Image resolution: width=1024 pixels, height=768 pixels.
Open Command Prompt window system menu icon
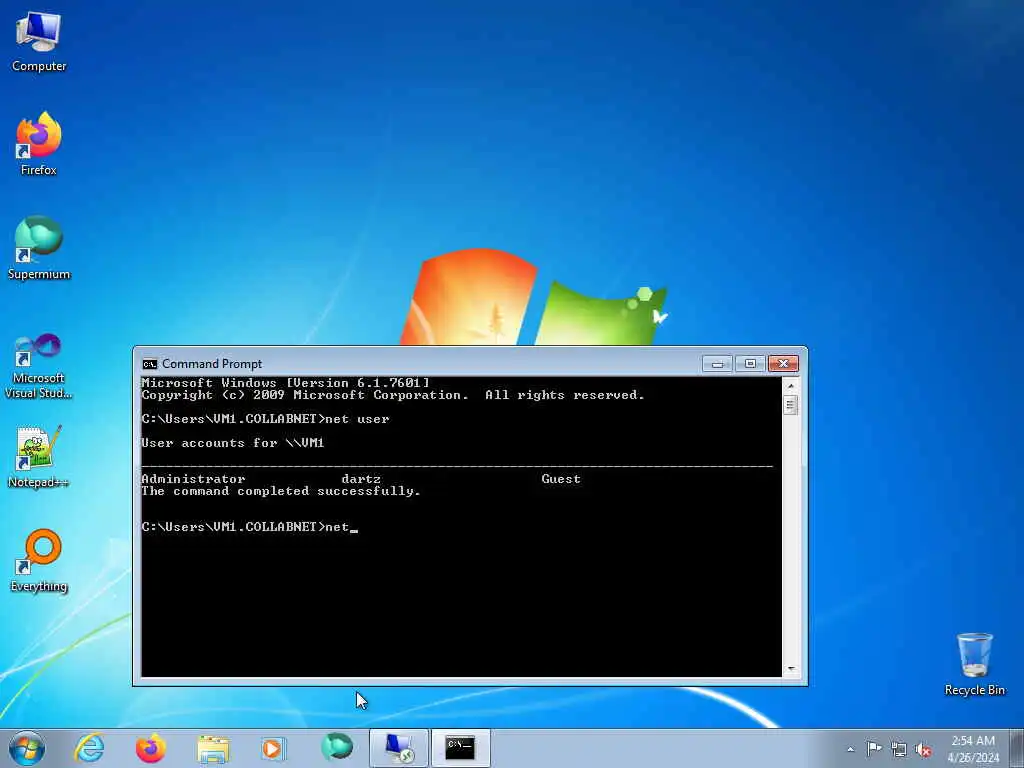point(150,364)
